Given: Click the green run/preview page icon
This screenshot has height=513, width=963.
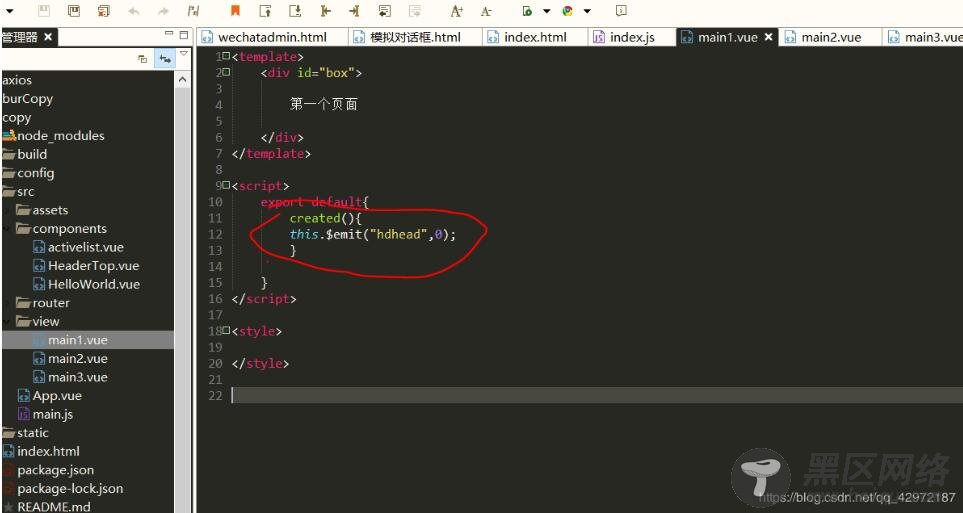Looking at the screenshot, I should click(527, 10).
